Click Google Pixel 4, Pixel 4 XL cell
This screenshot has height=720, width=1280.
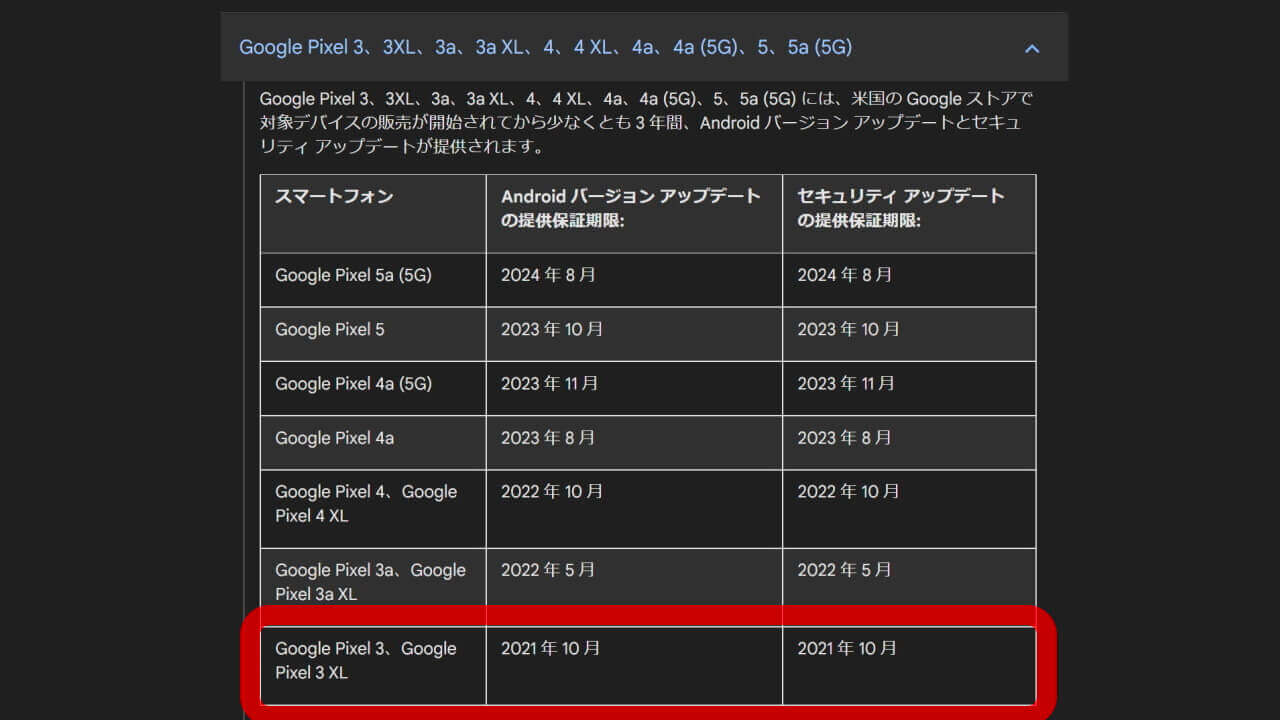pos(366,504)
